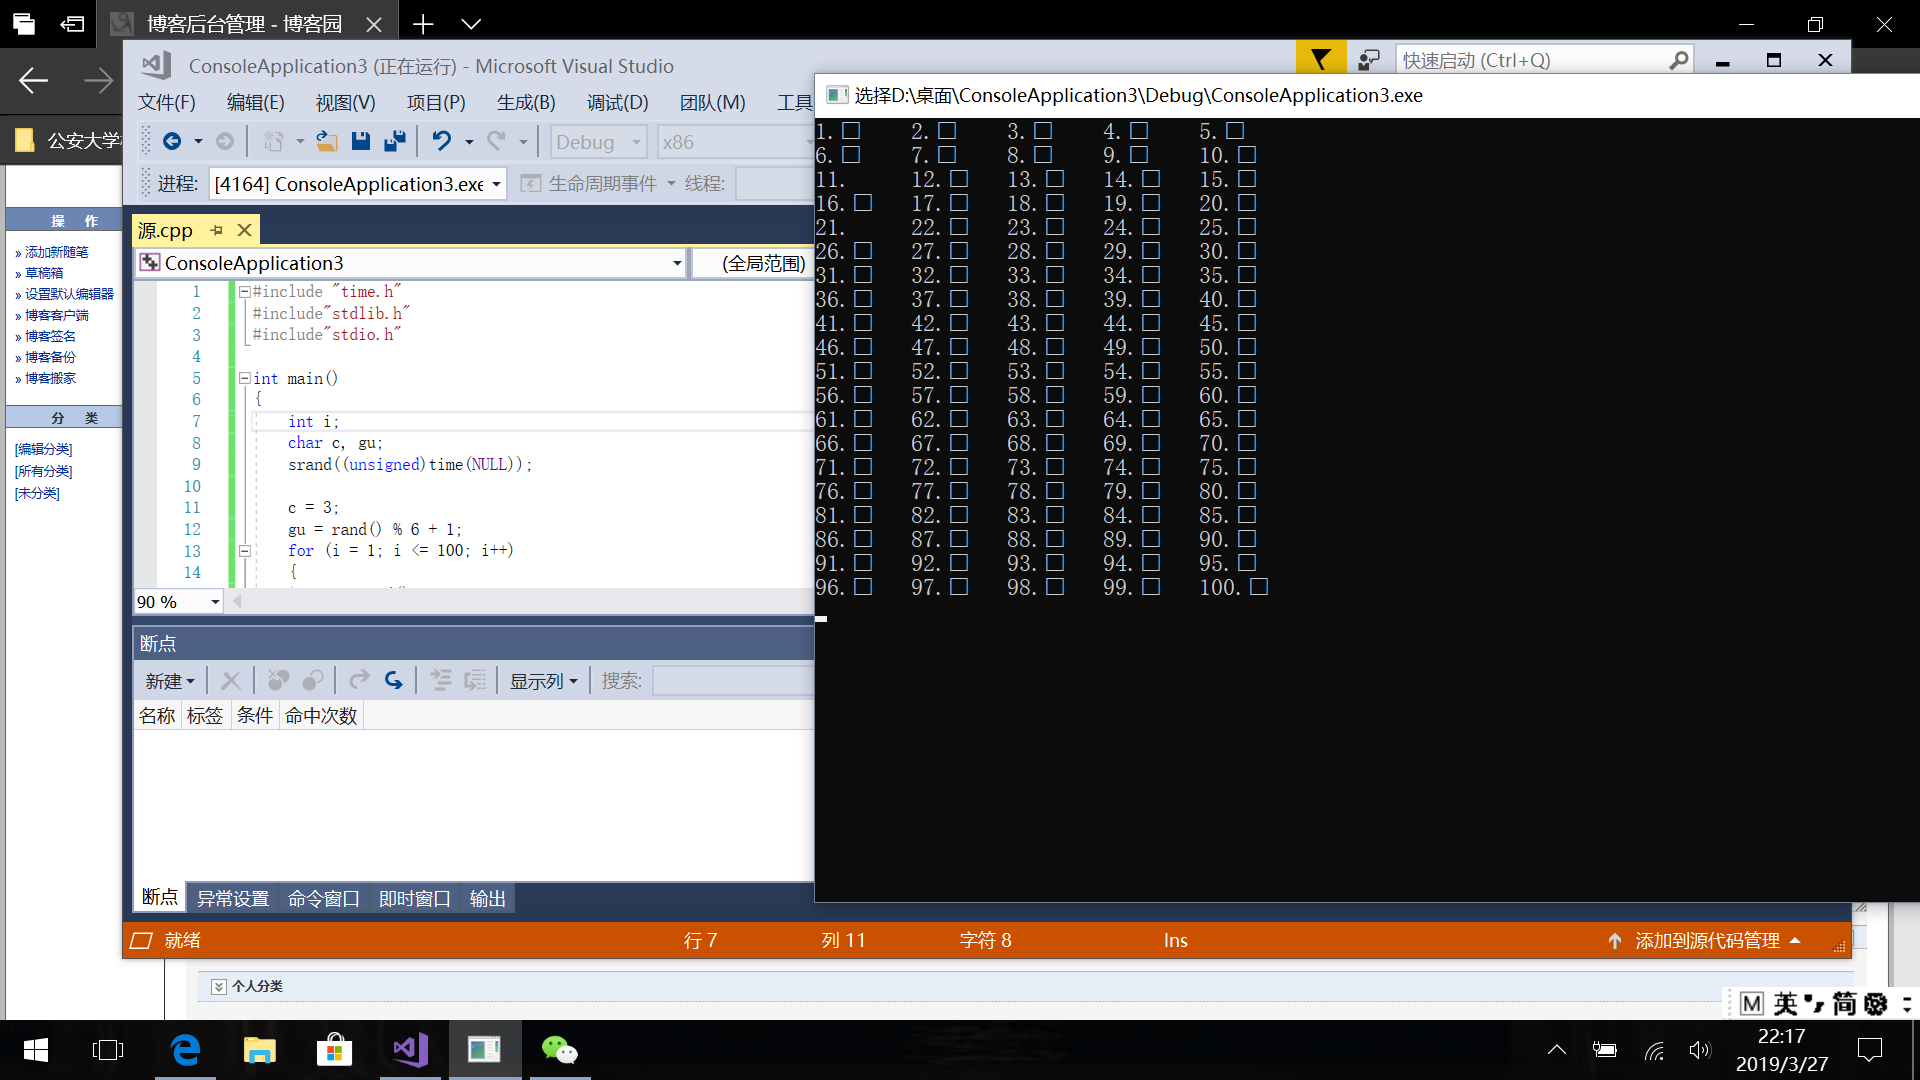Click 添加到源代码管理 in status bar
The image size is (1920, 1080).
pos(1706,940)
